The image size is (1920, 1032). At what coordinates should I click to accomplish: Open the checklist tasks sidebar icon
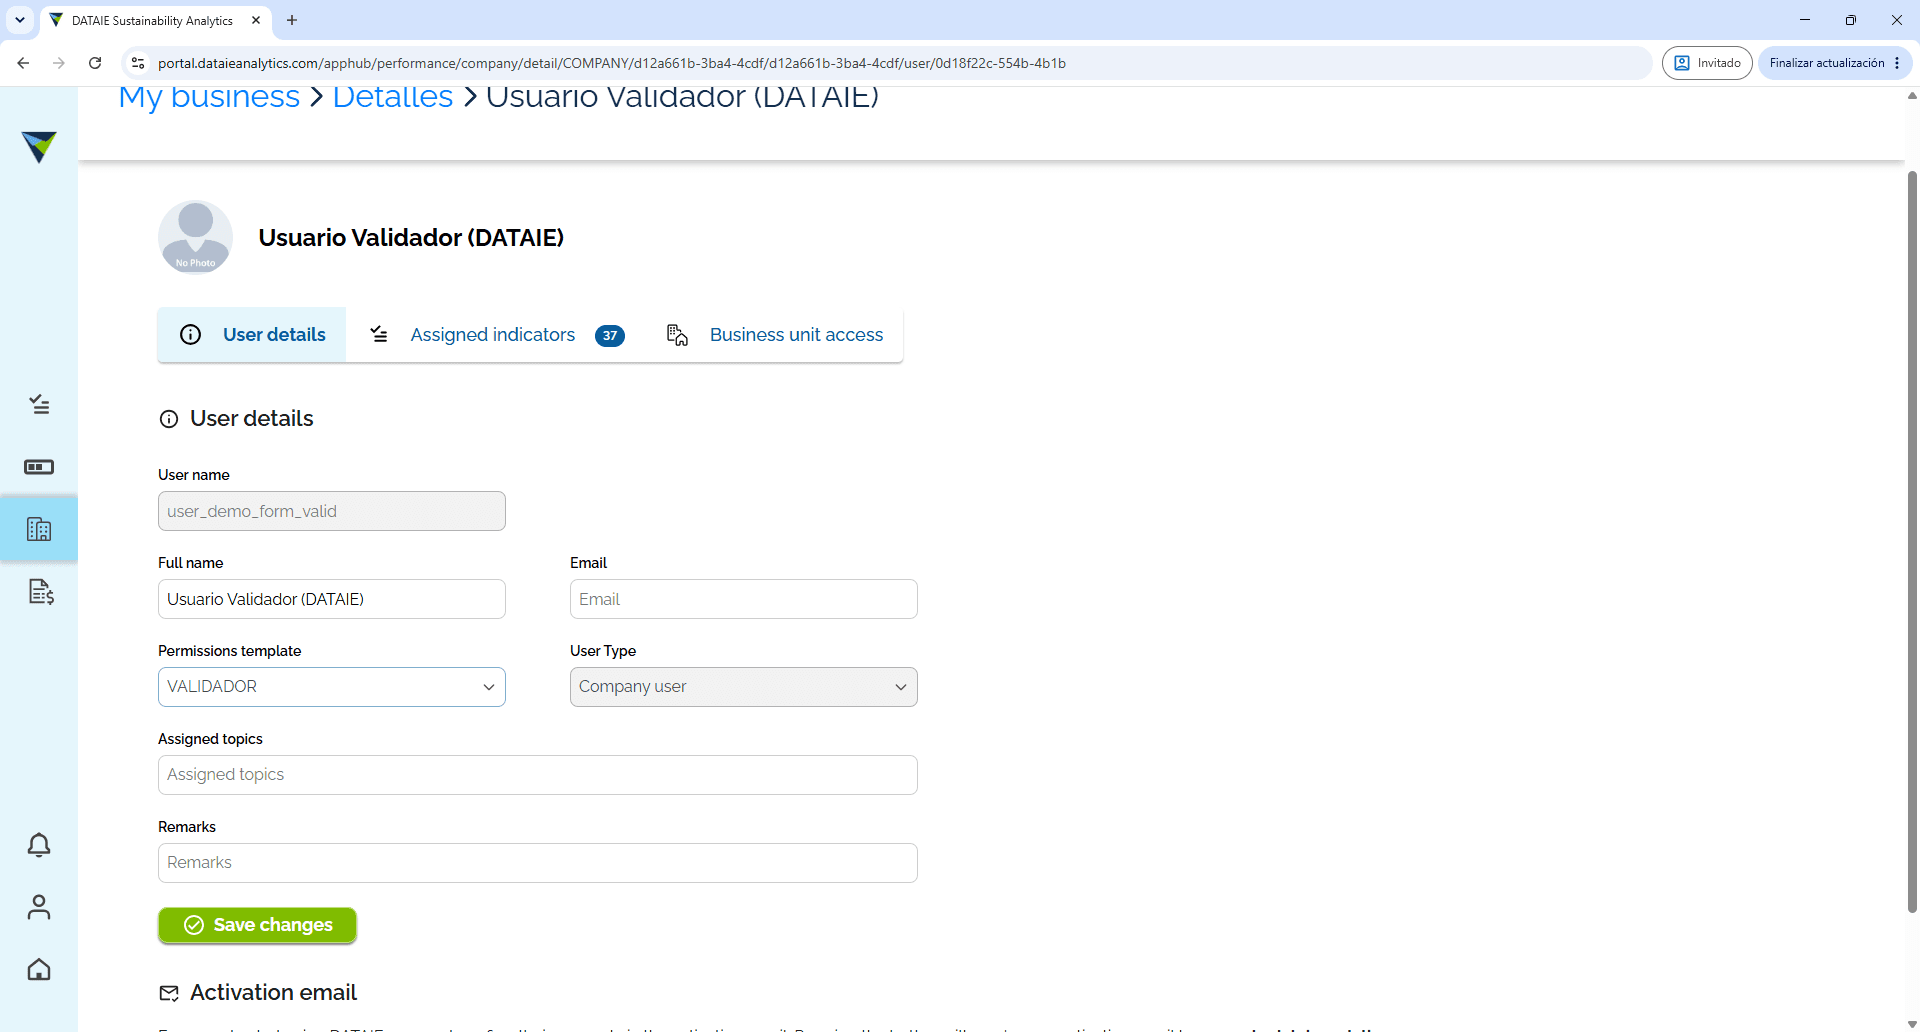click(39, 404)
